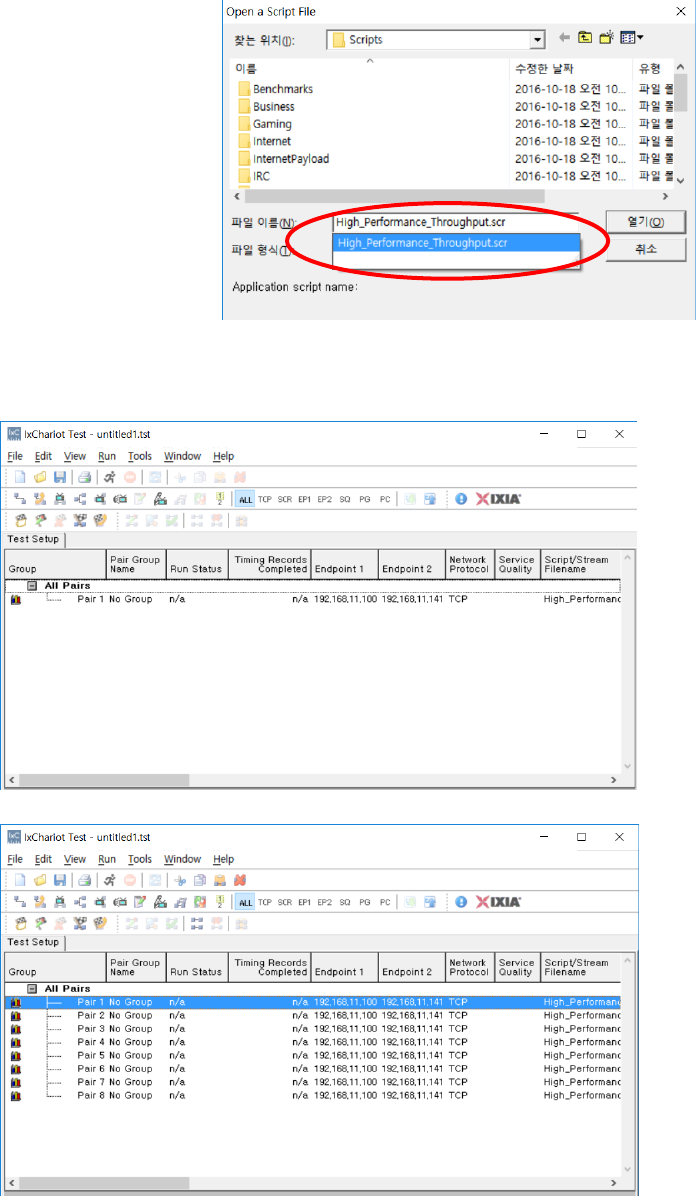Click Cut scissors icon in eight-pair IxChariot window
Viewport: 696px width, 1196px height.
[180, 880]
